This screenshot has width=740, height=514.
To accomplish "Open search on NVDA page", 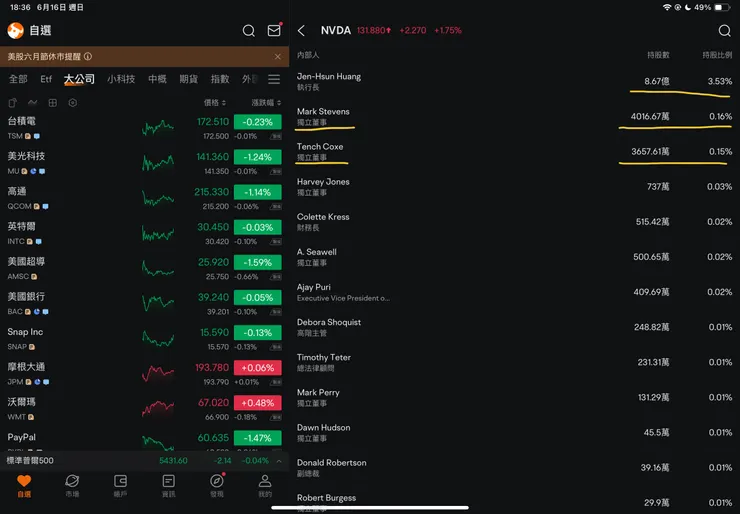I will tap(724, 31).
